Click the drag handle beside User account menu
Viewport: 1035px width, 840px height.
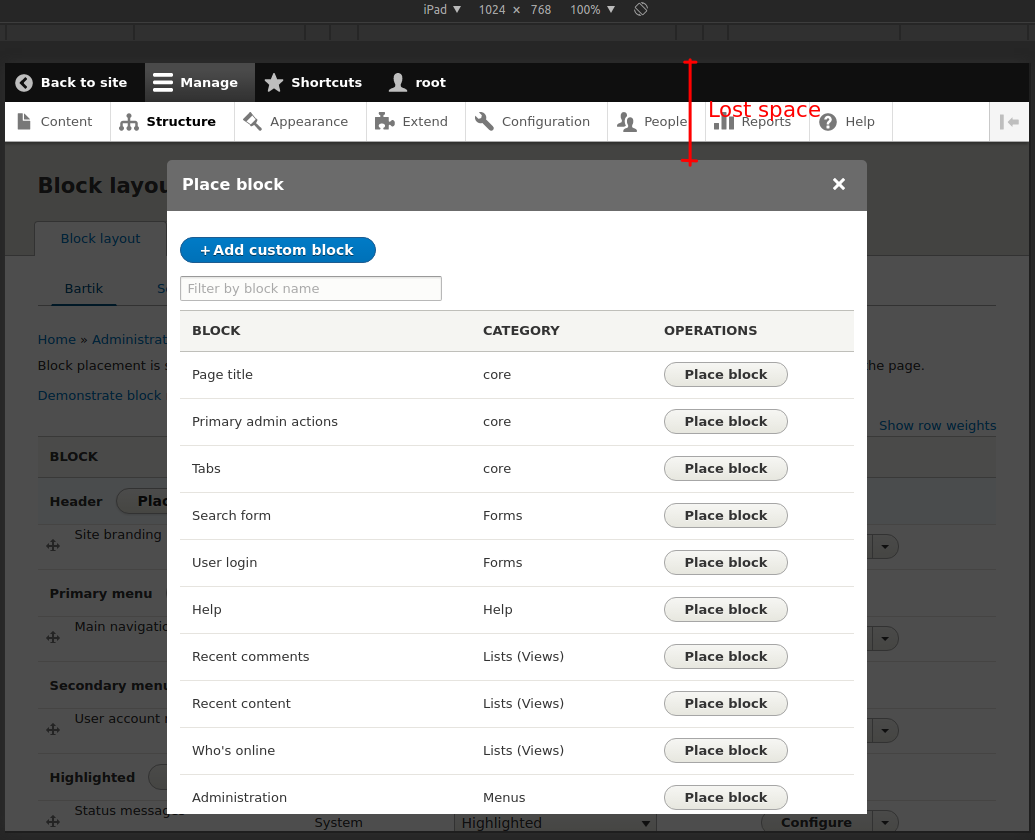53,729
